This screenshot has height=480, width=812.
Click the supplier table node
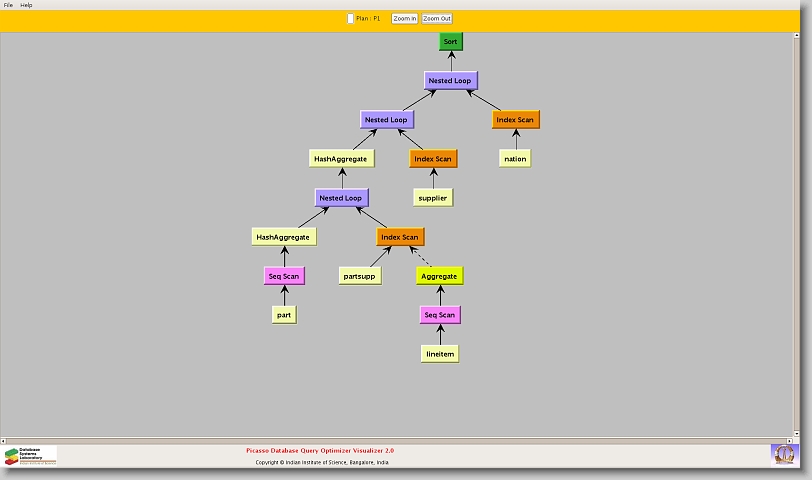[x=433, y=198]
